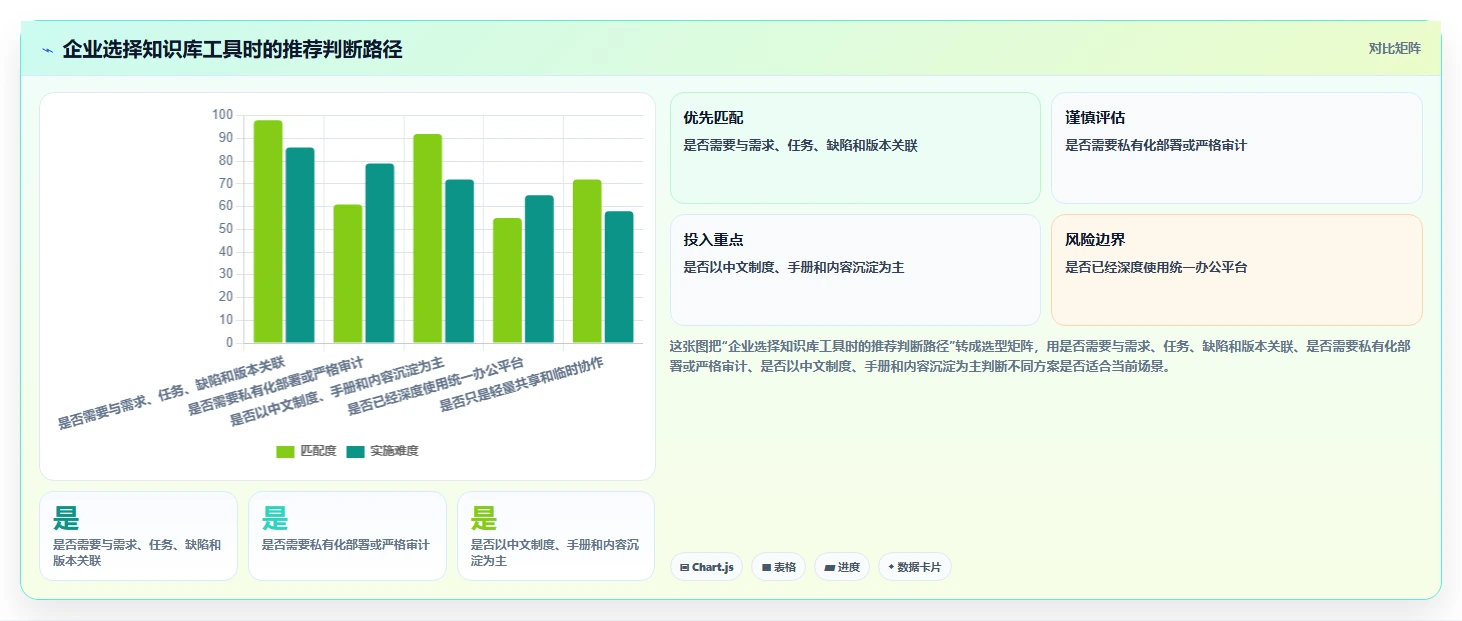The width and height of the screenshot is (1462, 621).
Task: Open the 风险边界 card
Action: pyautogui.click(x=1236, y=270)
